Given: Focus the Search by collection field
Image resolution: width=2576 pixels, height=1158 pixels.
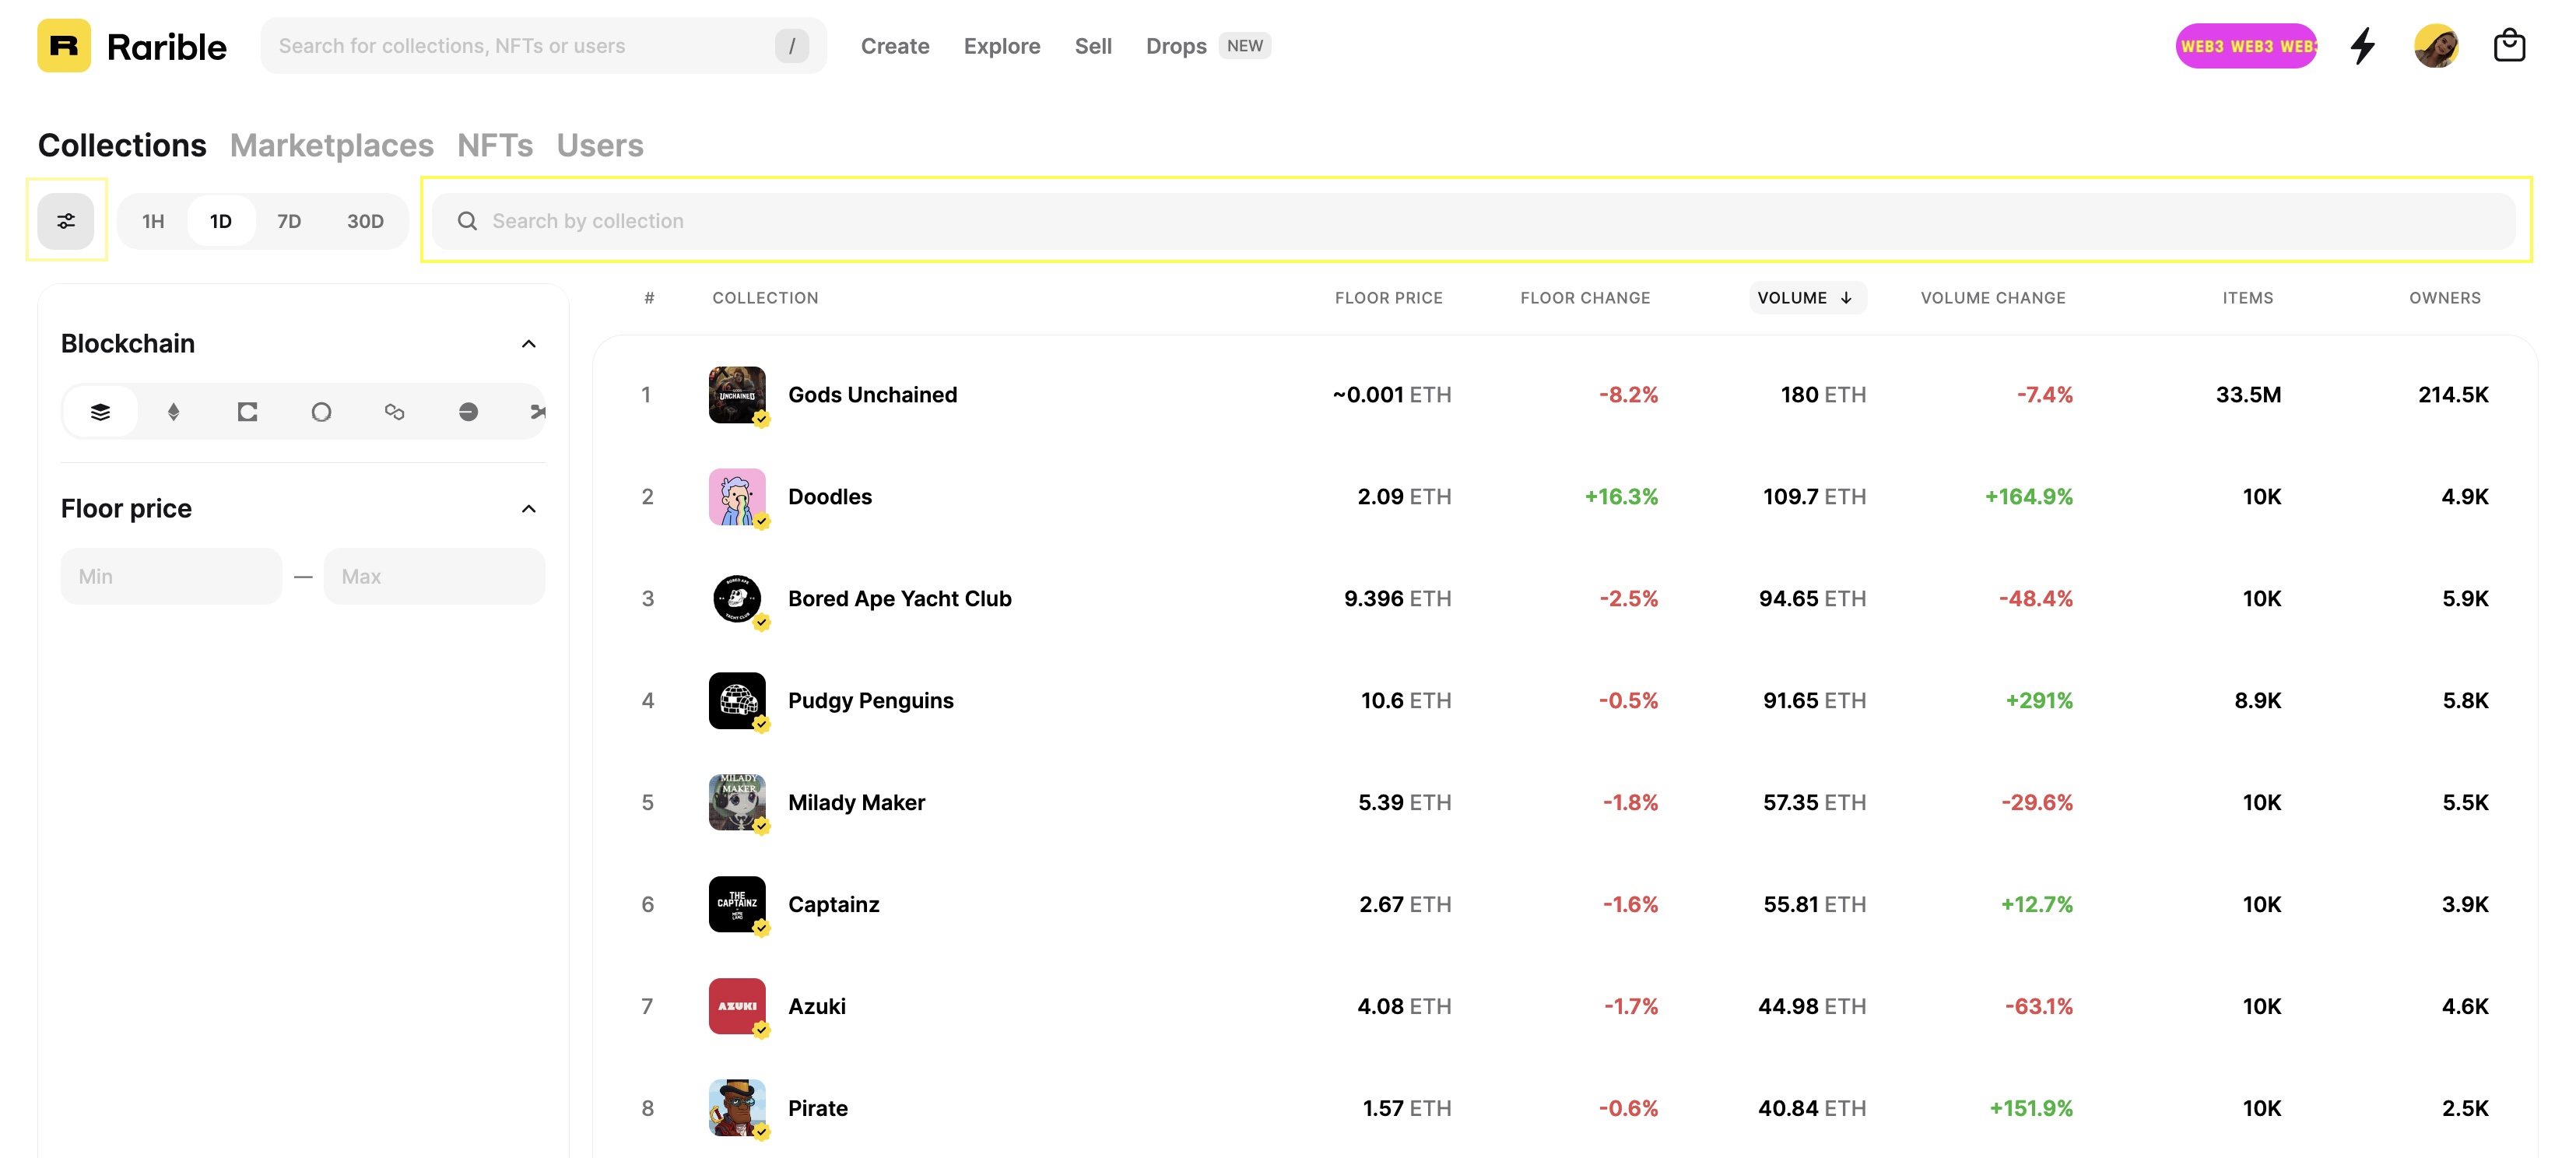Looking at the screenshot, I should point(1473,221).
